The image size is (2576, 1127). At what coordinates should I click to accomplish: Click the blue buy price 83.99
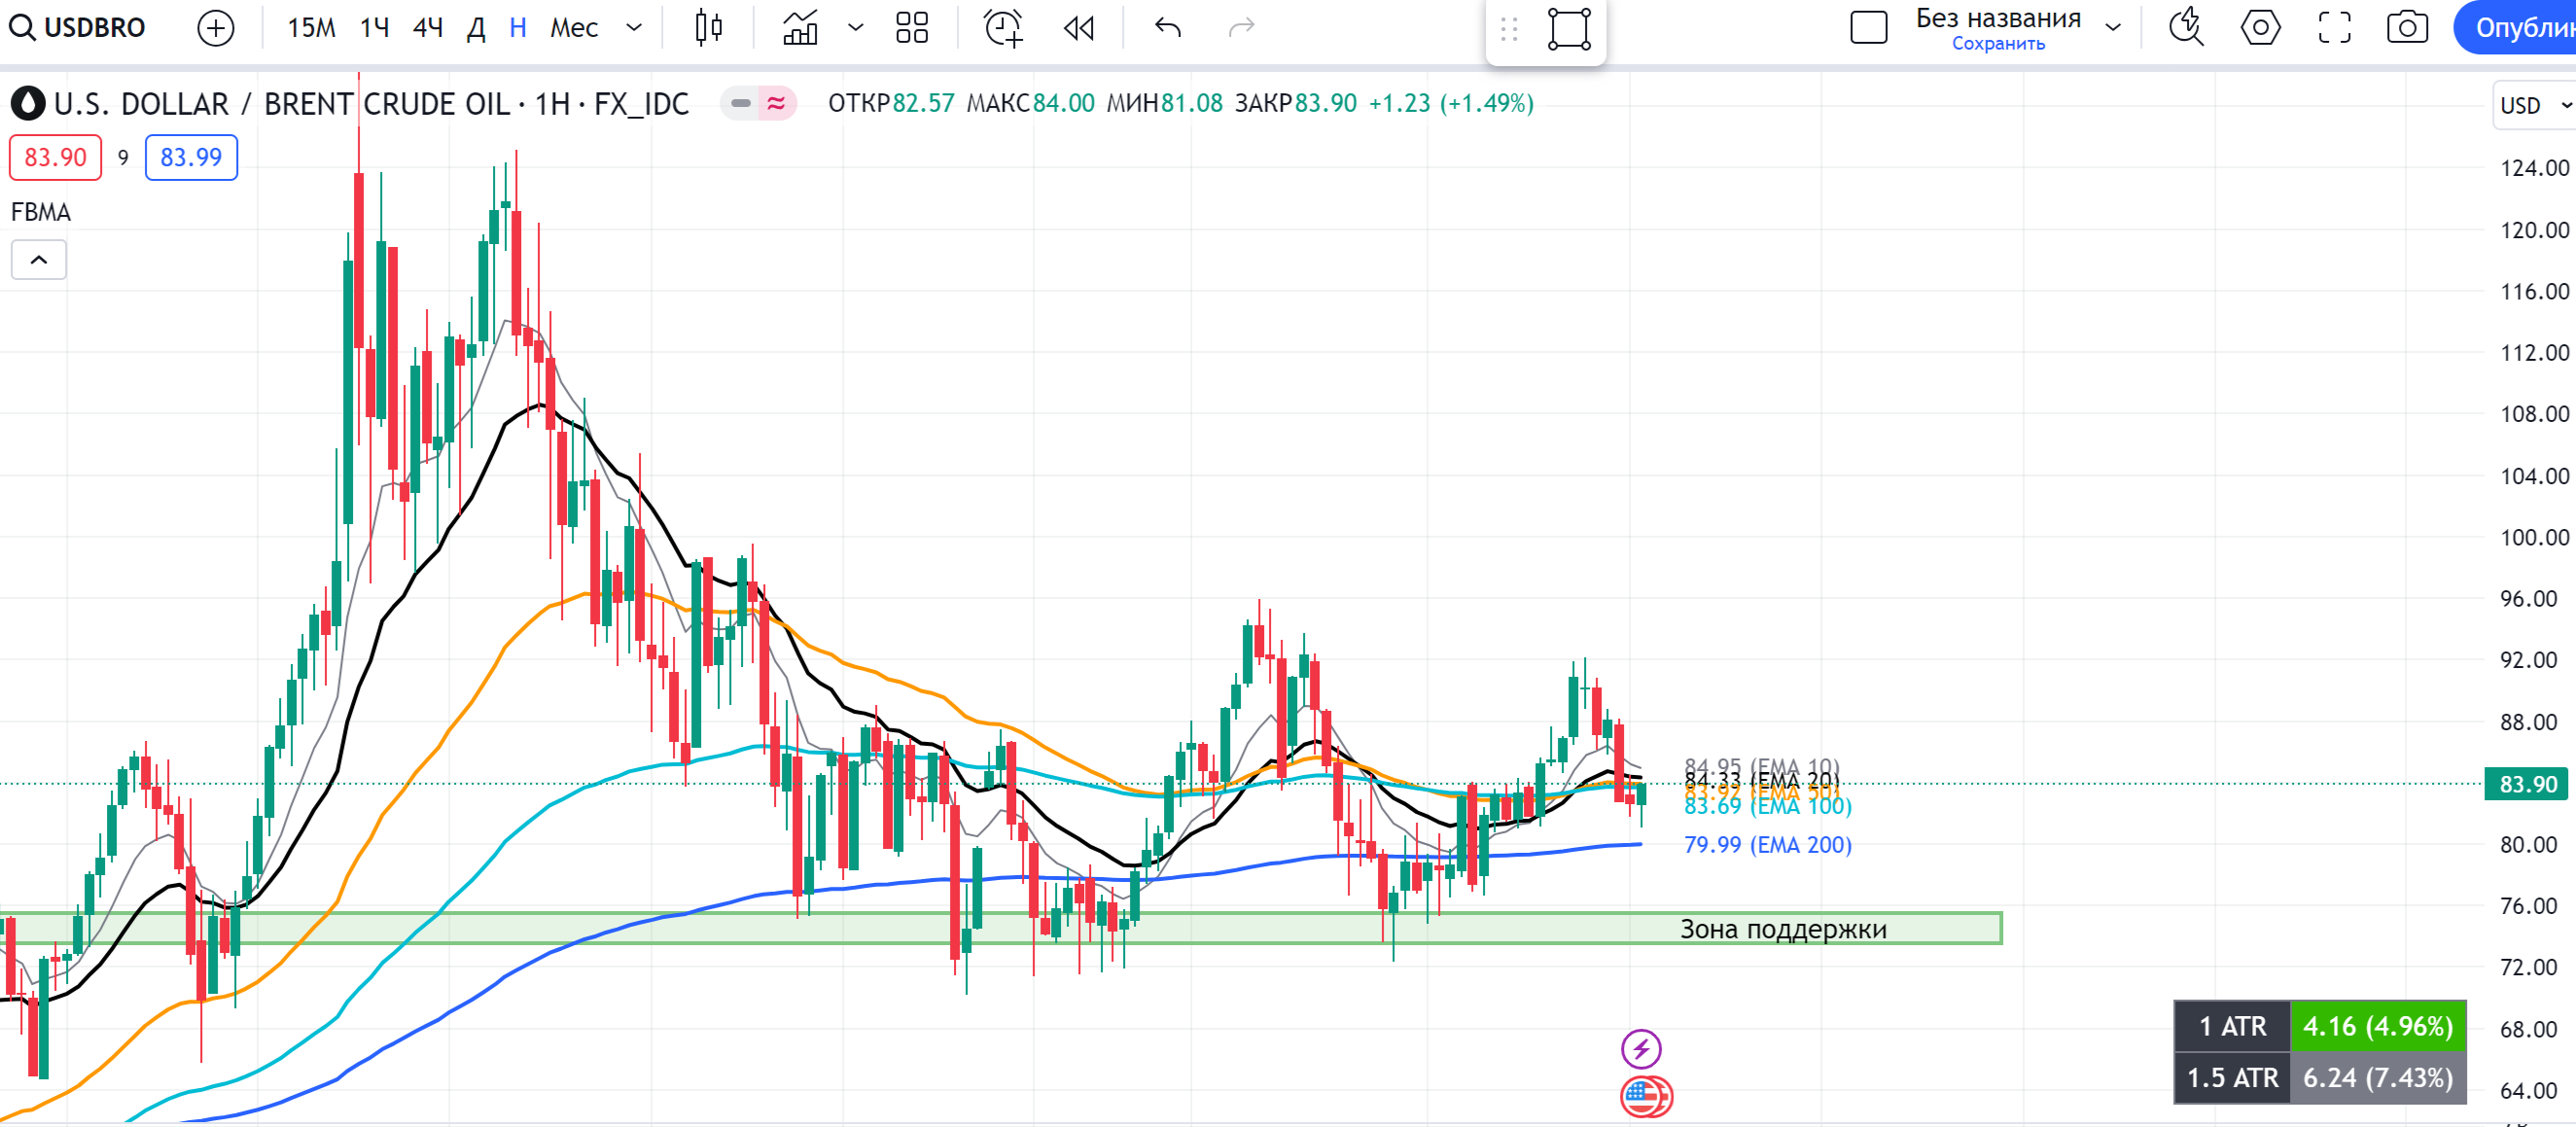(x=191, y=157)
